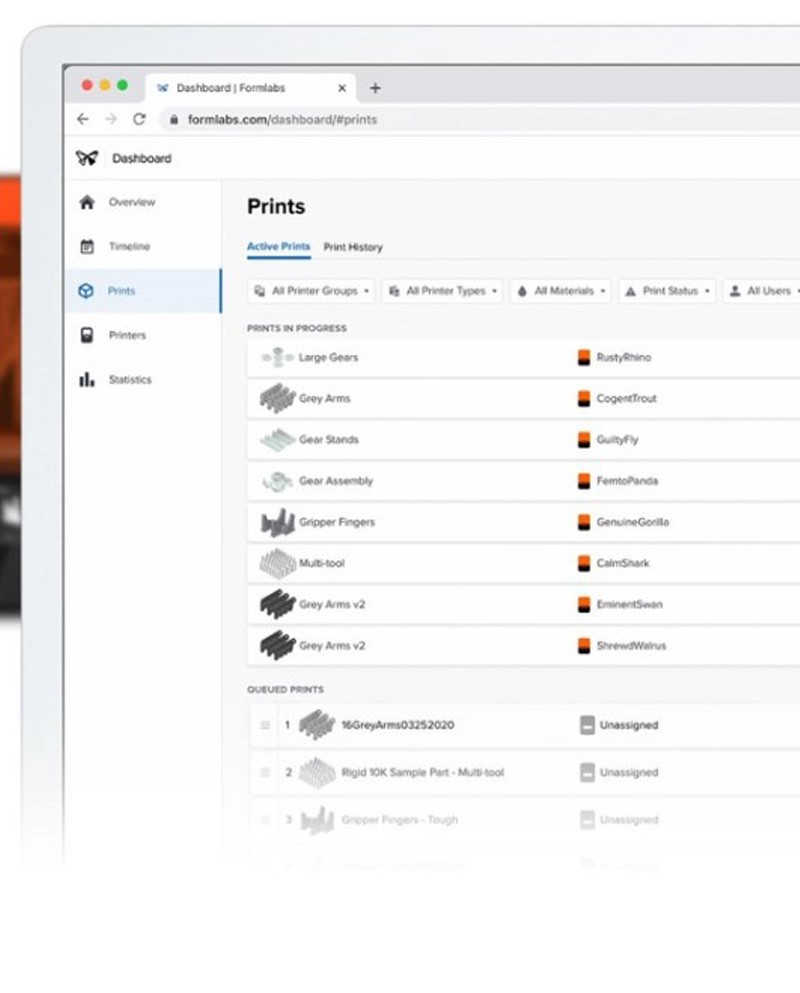Open the Printers device icon
The width and height of the screenshot is (800, 993).
87,335
